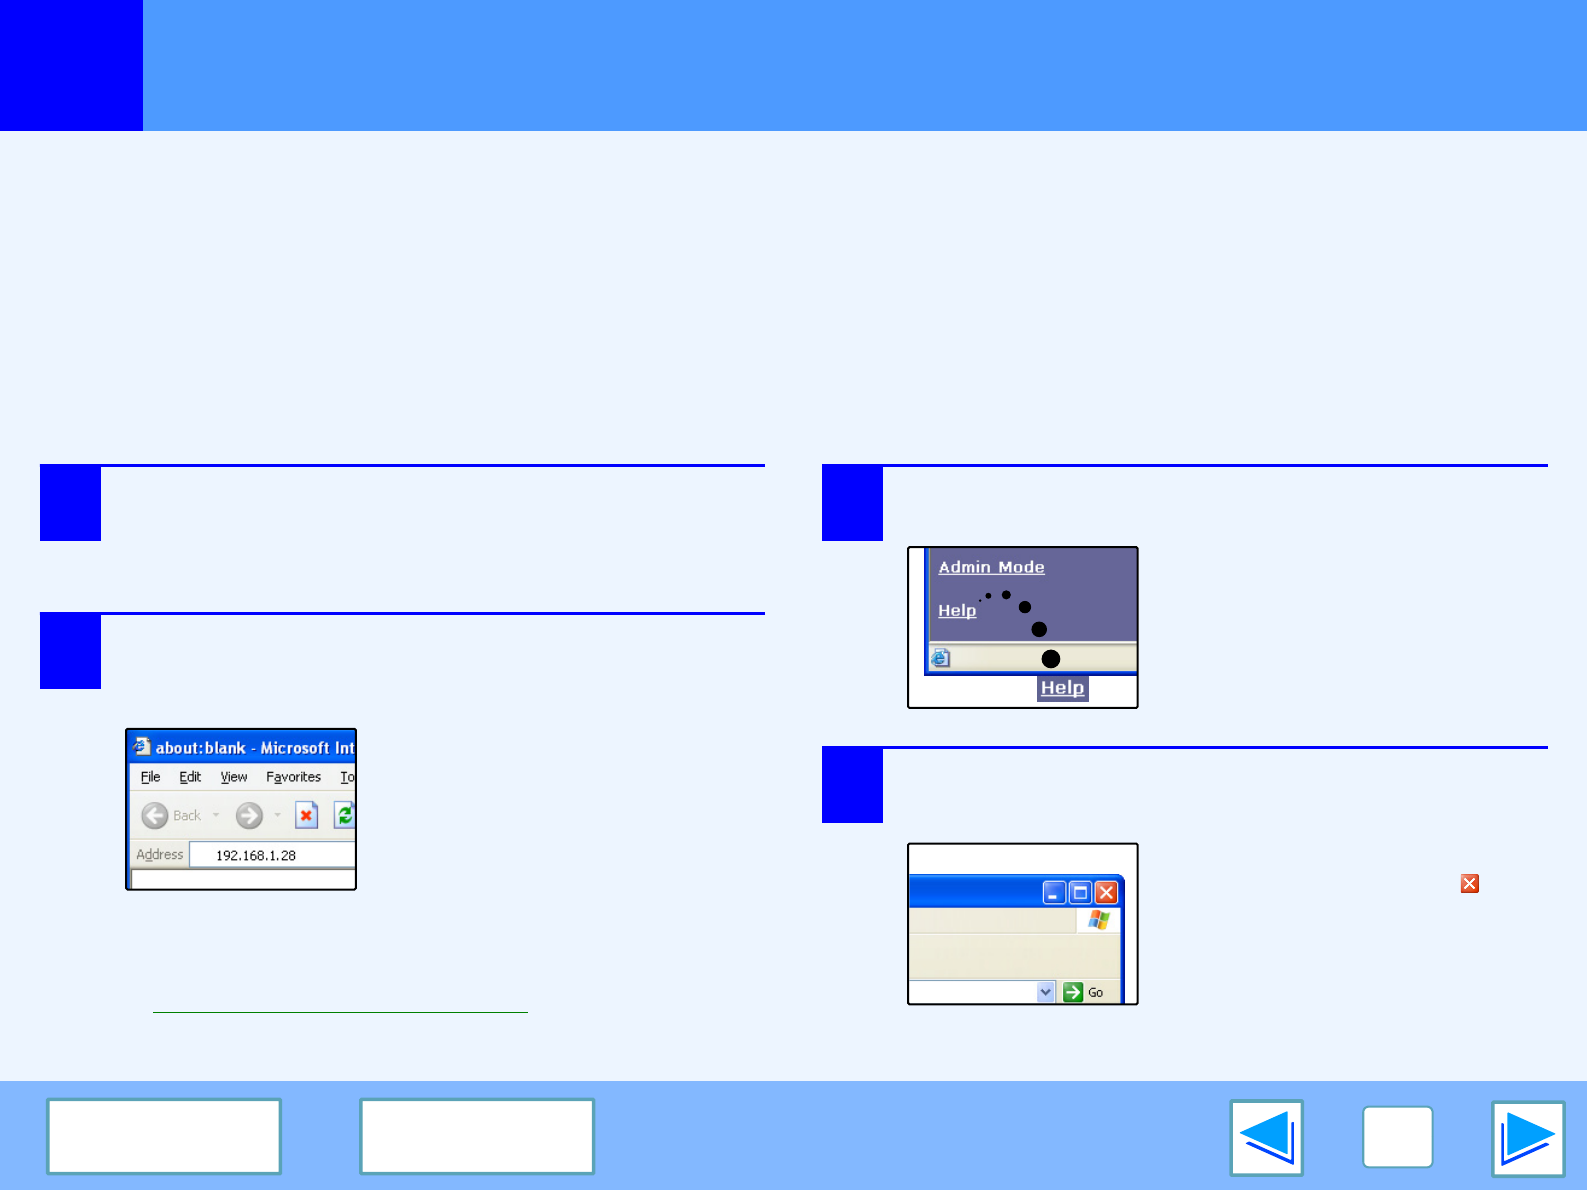Image resolution: width=1587 pixels, height=1190 pixels.
Task: Open the Forward button history dropdown arrow
Action: [278, 815]
